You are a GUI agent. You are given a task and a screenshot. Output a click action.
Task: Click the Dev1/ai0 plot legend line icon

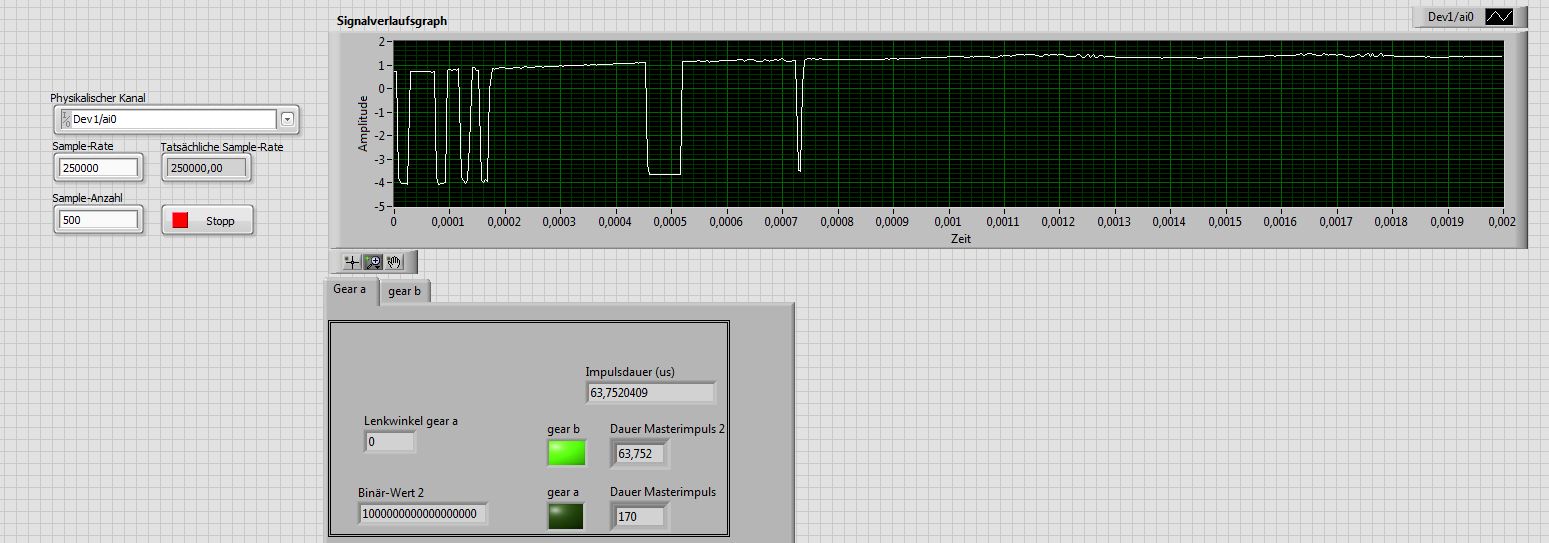point(1499,17)
